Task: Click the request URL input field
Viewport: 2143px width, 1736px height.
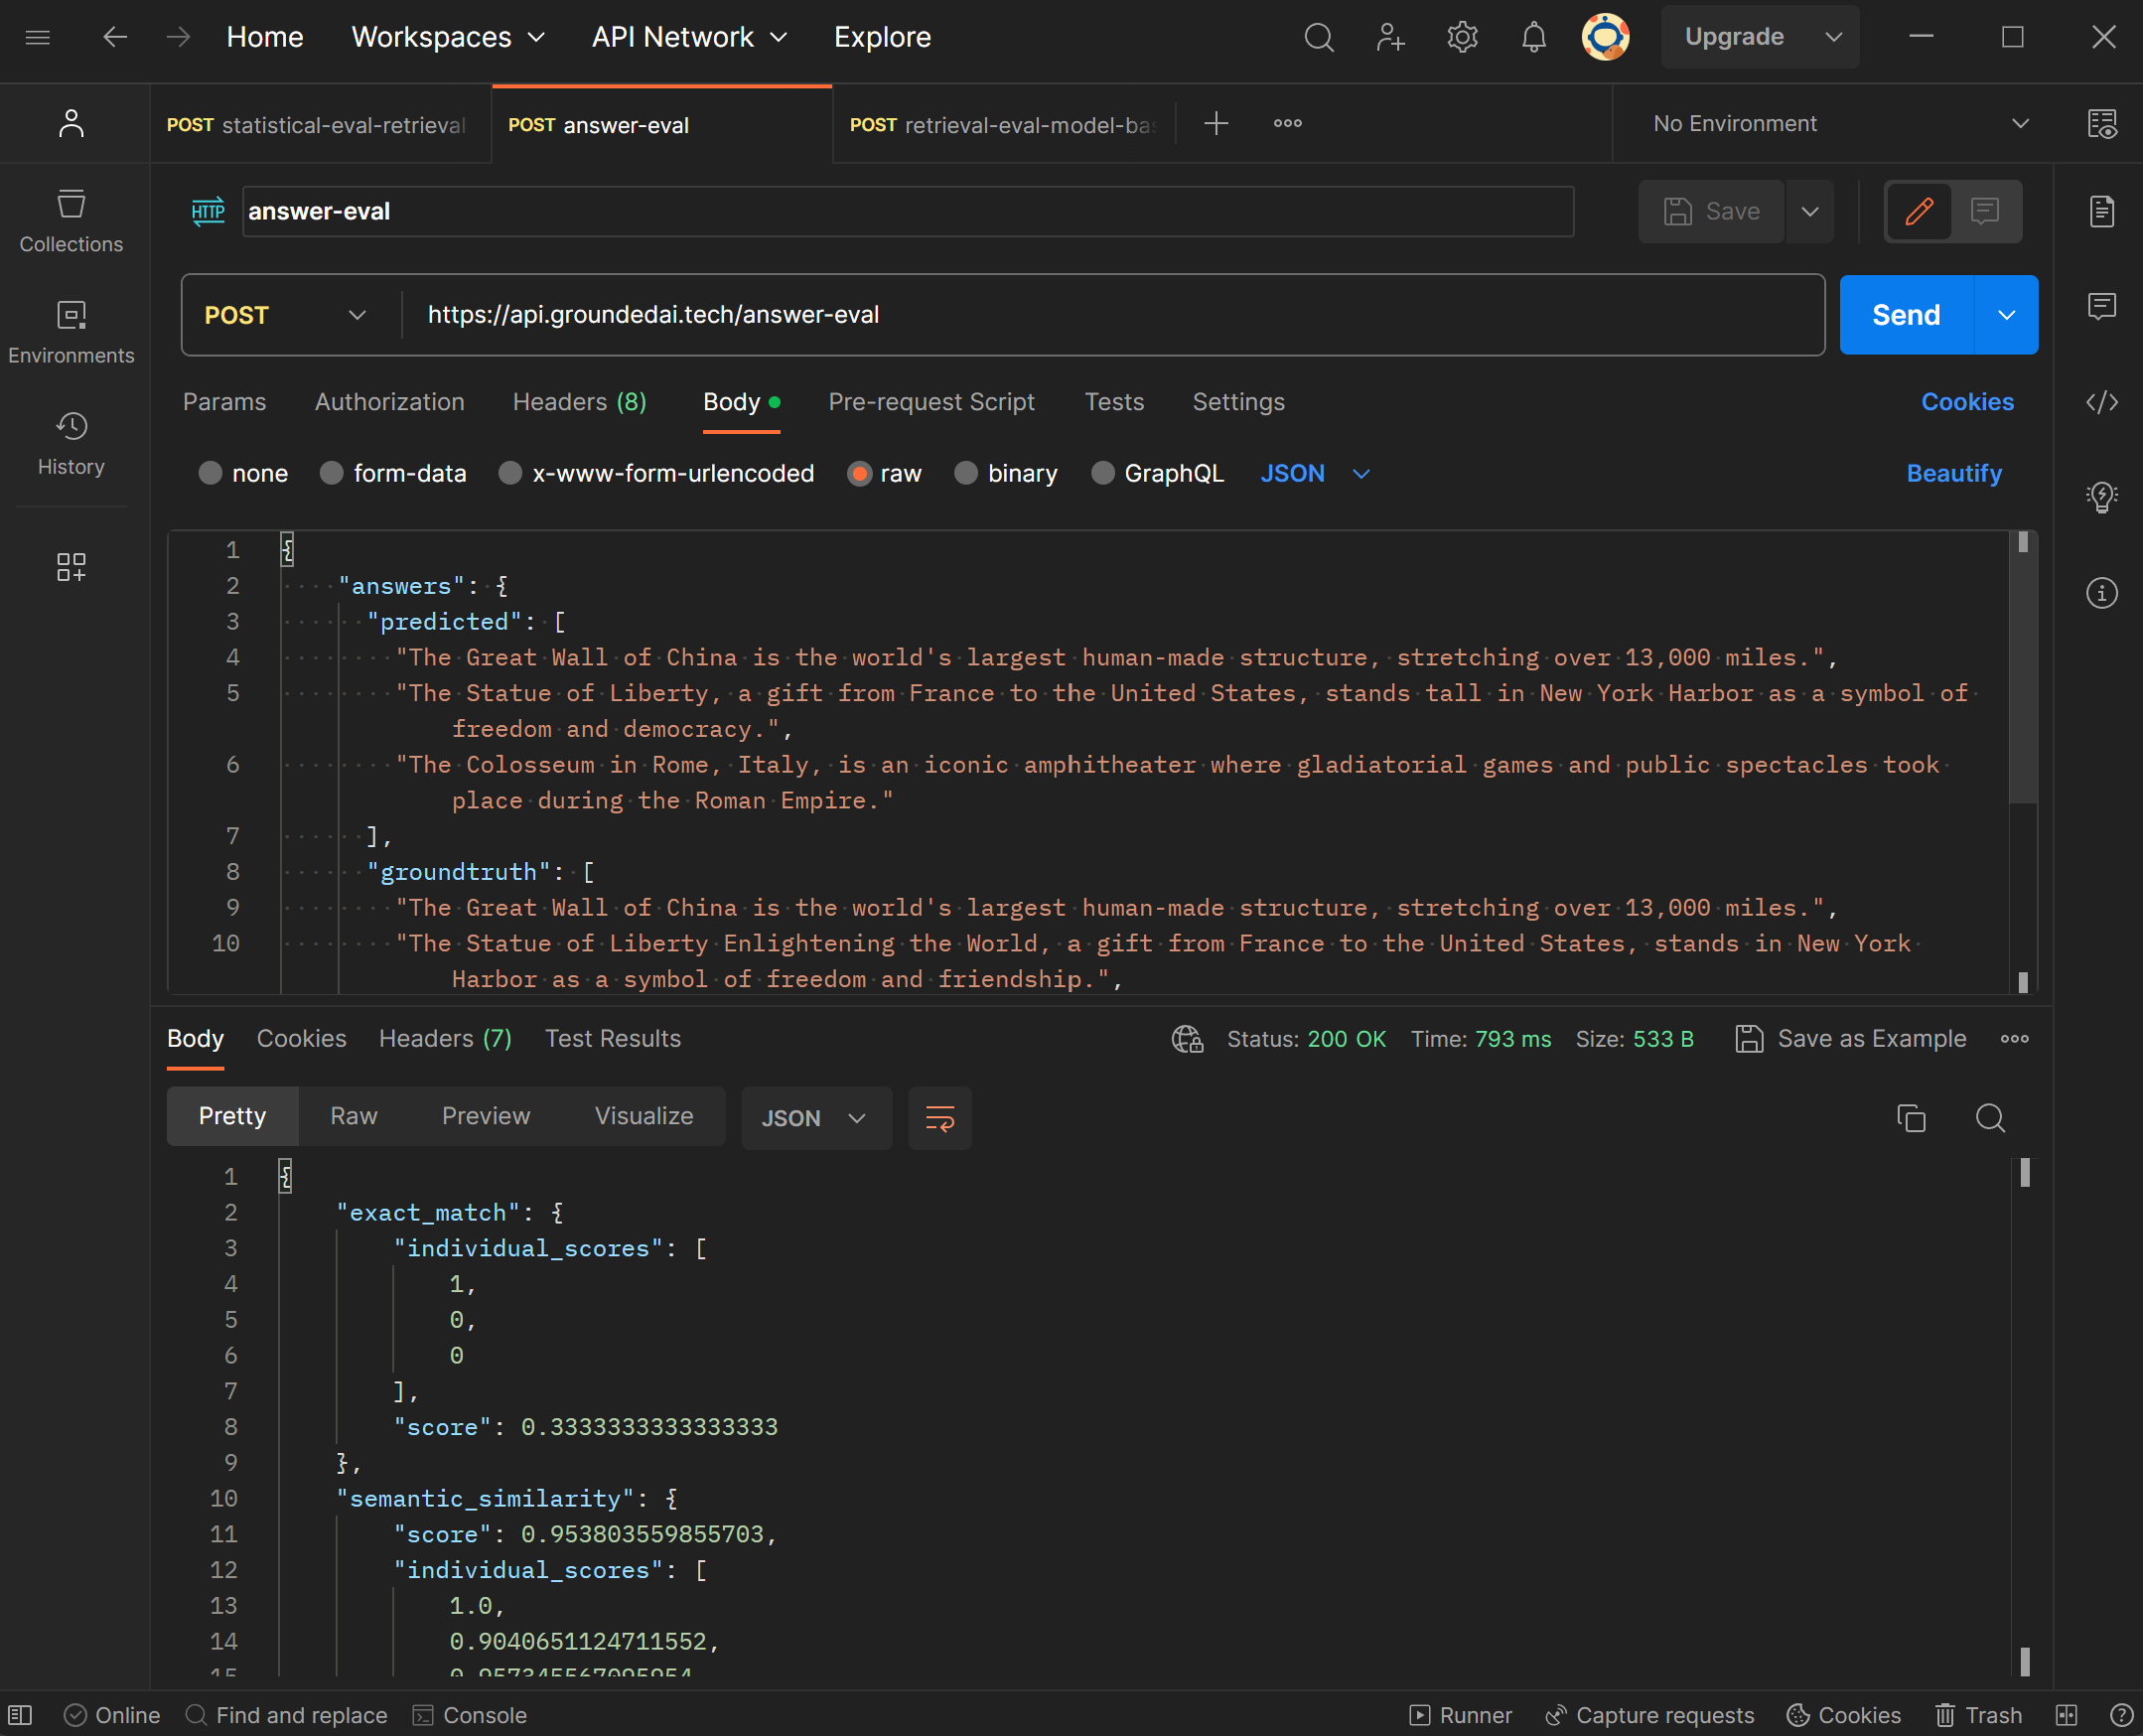Action: pos(1114,315)
